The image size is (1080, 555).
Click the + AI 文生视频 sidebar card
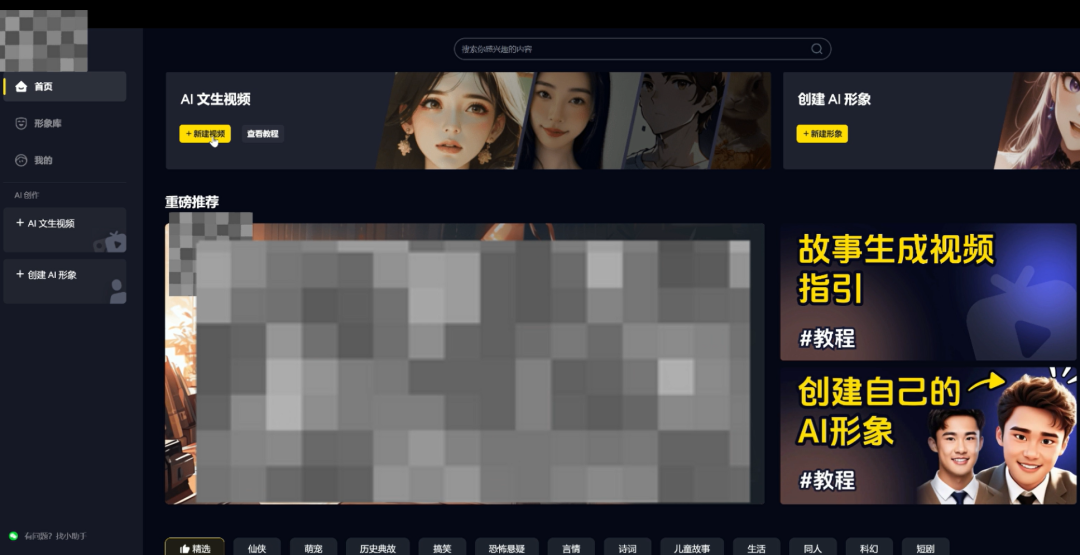click(65, 230)
